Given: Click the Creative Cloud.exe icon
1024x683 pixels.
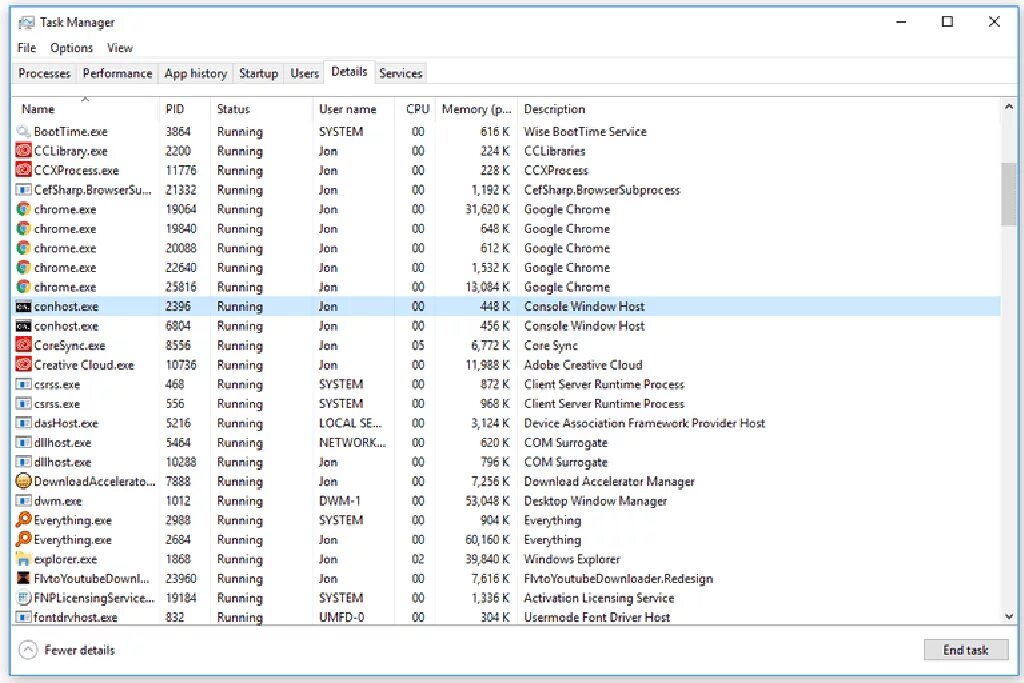Looking at the screenshot, I should 24,364.
